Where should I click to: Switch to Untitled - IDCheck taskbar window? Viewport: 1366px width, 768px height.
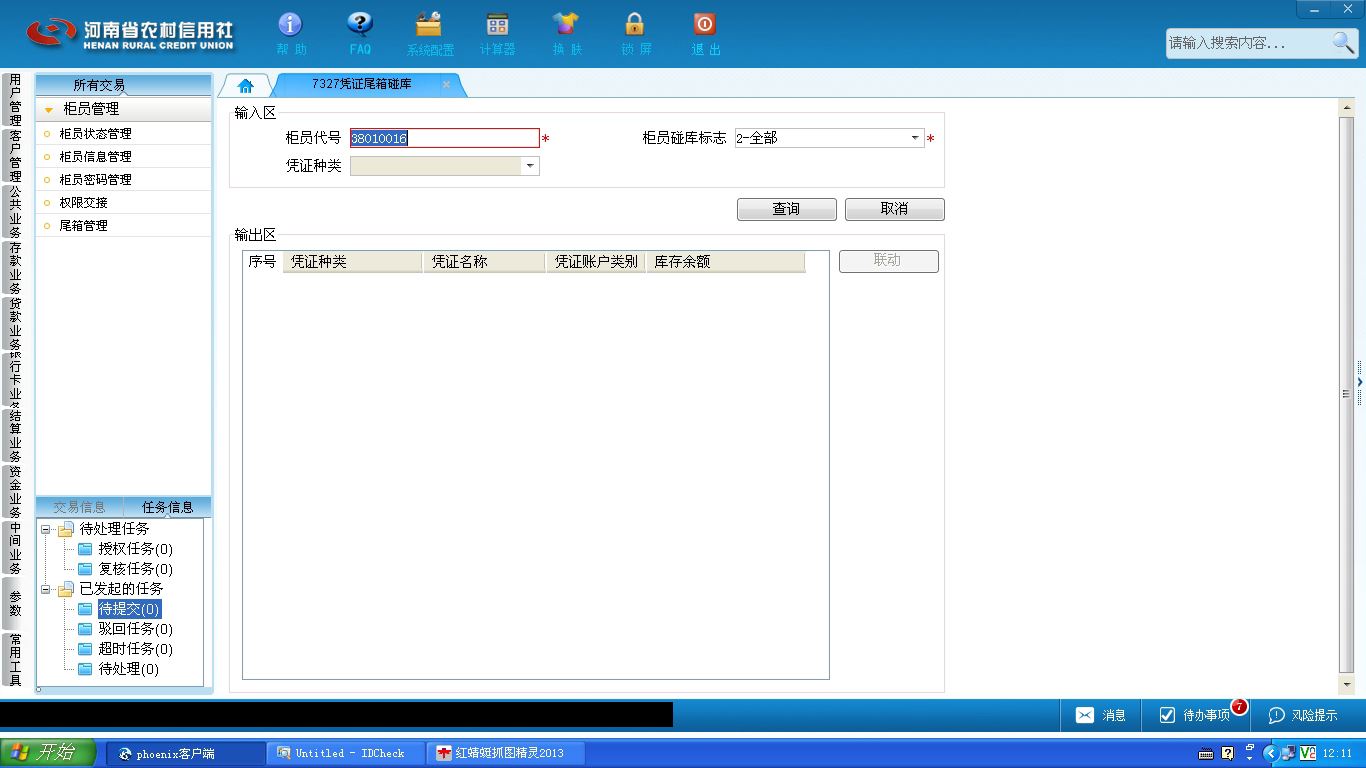(346, 753)
